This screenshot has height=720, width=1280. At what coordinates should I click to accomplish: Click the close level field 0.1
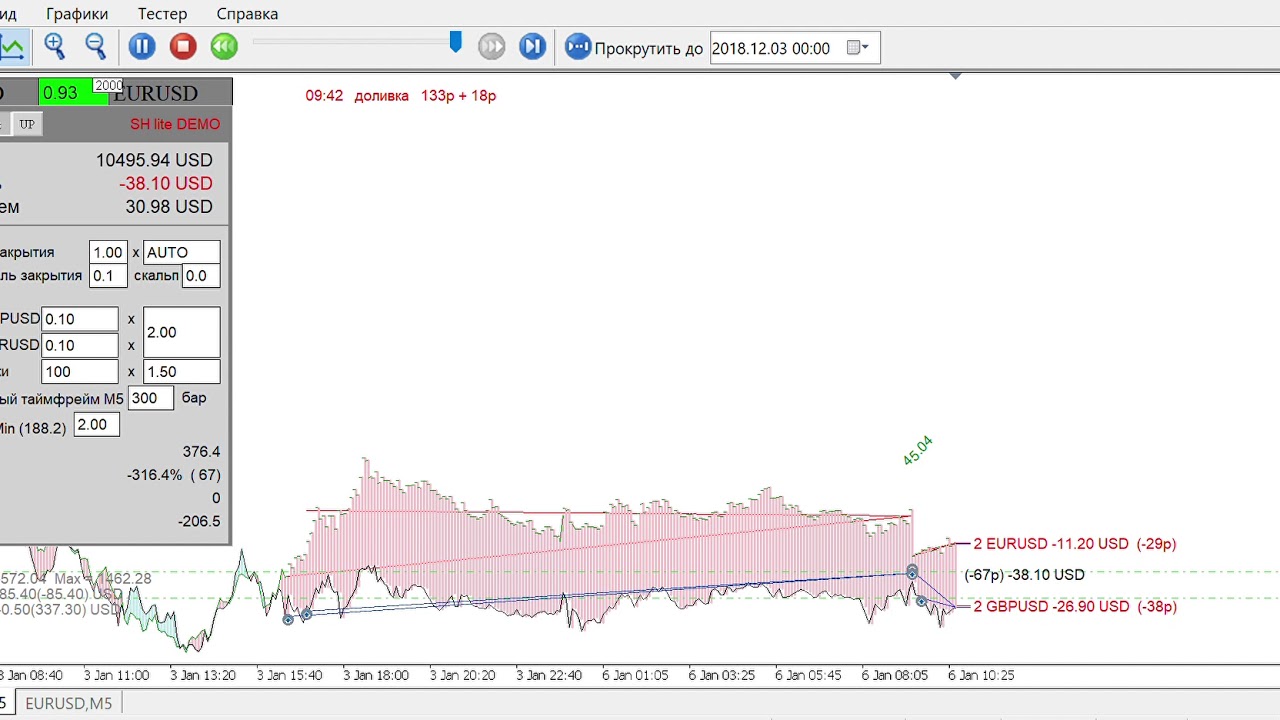pyautogui.click(x=108, y=276)
